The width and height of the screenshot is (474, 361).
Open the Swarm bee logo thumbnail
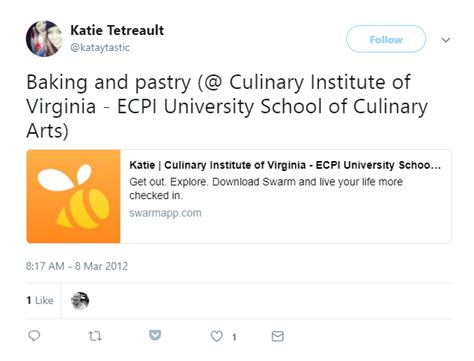click(x=74, y=196)
